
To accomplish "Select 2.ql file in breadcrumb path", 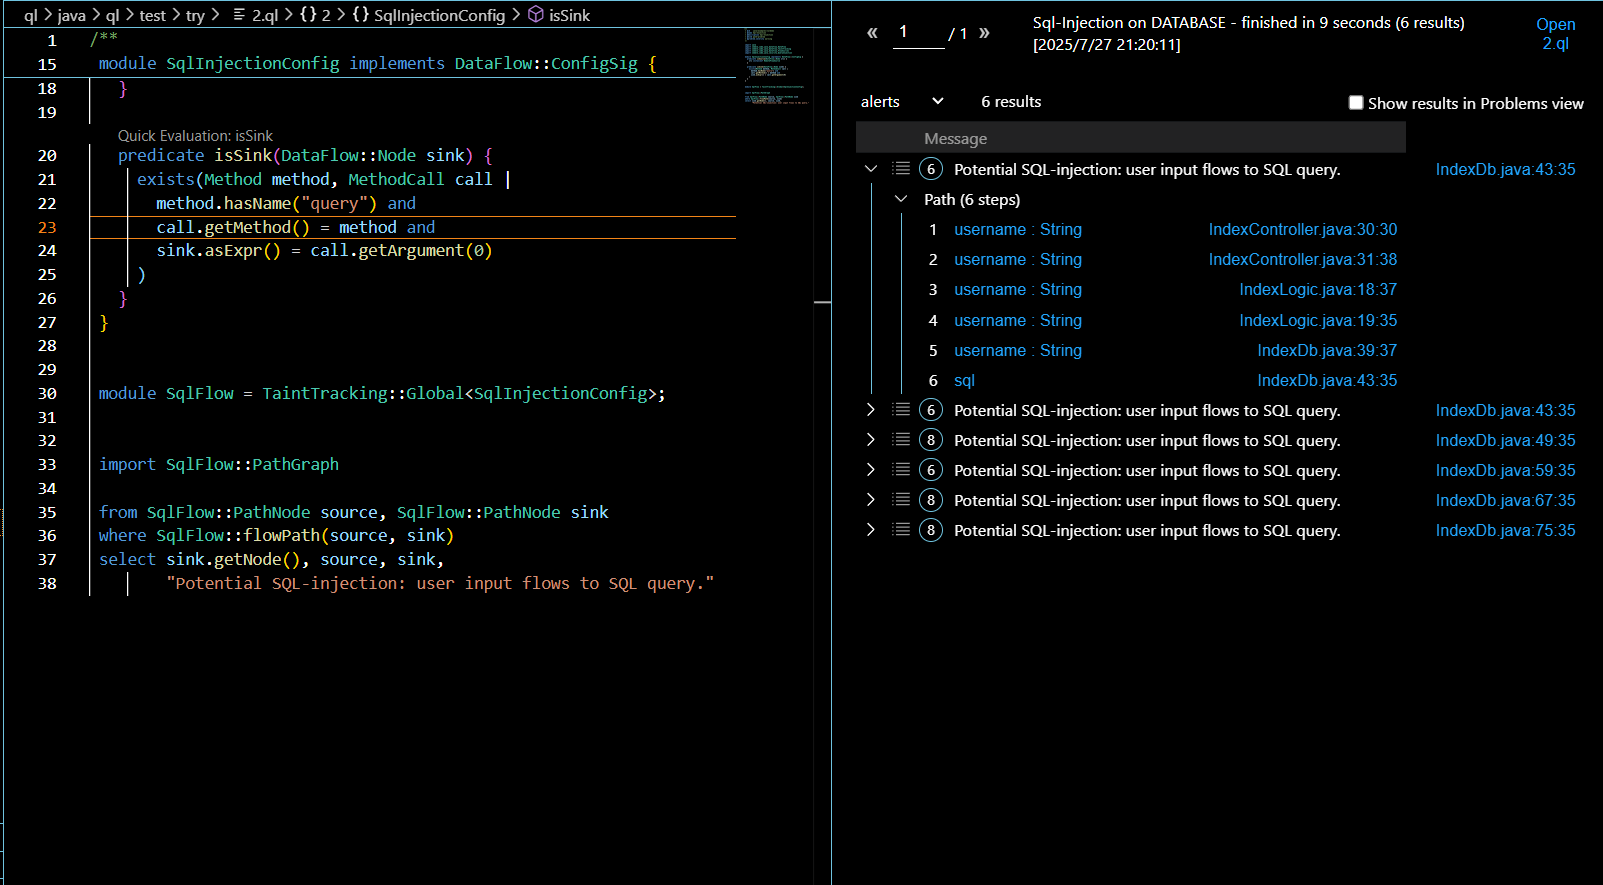I will coord(264,15).
